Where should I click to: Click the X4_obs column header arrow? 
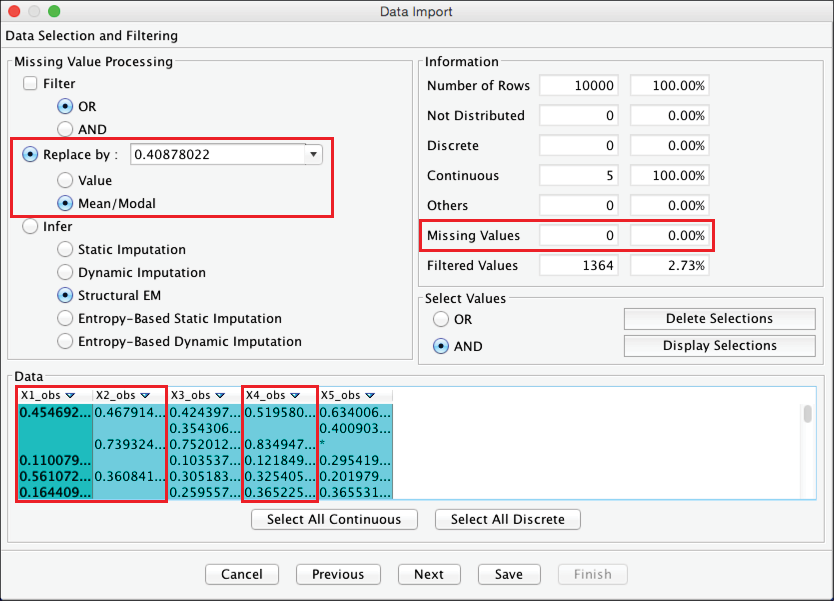295,396
